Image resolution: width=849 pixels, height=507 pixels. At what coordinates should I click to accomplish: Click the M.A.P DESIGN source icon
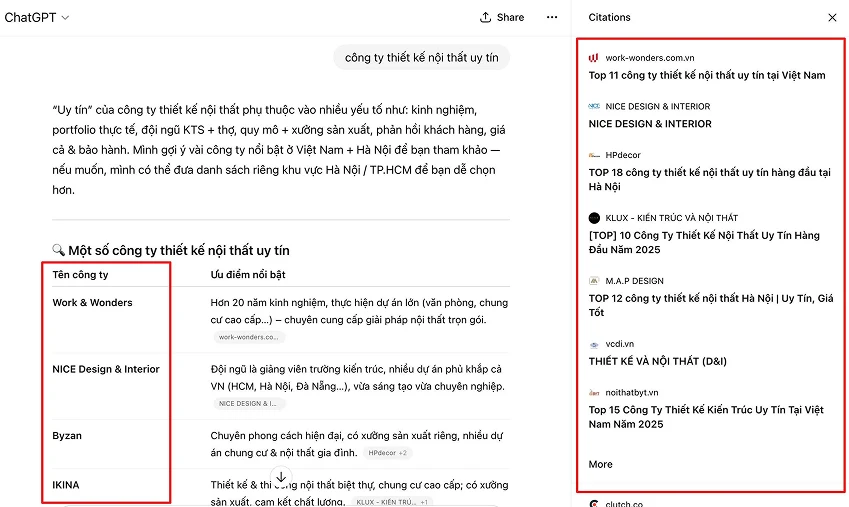[594, 281]
